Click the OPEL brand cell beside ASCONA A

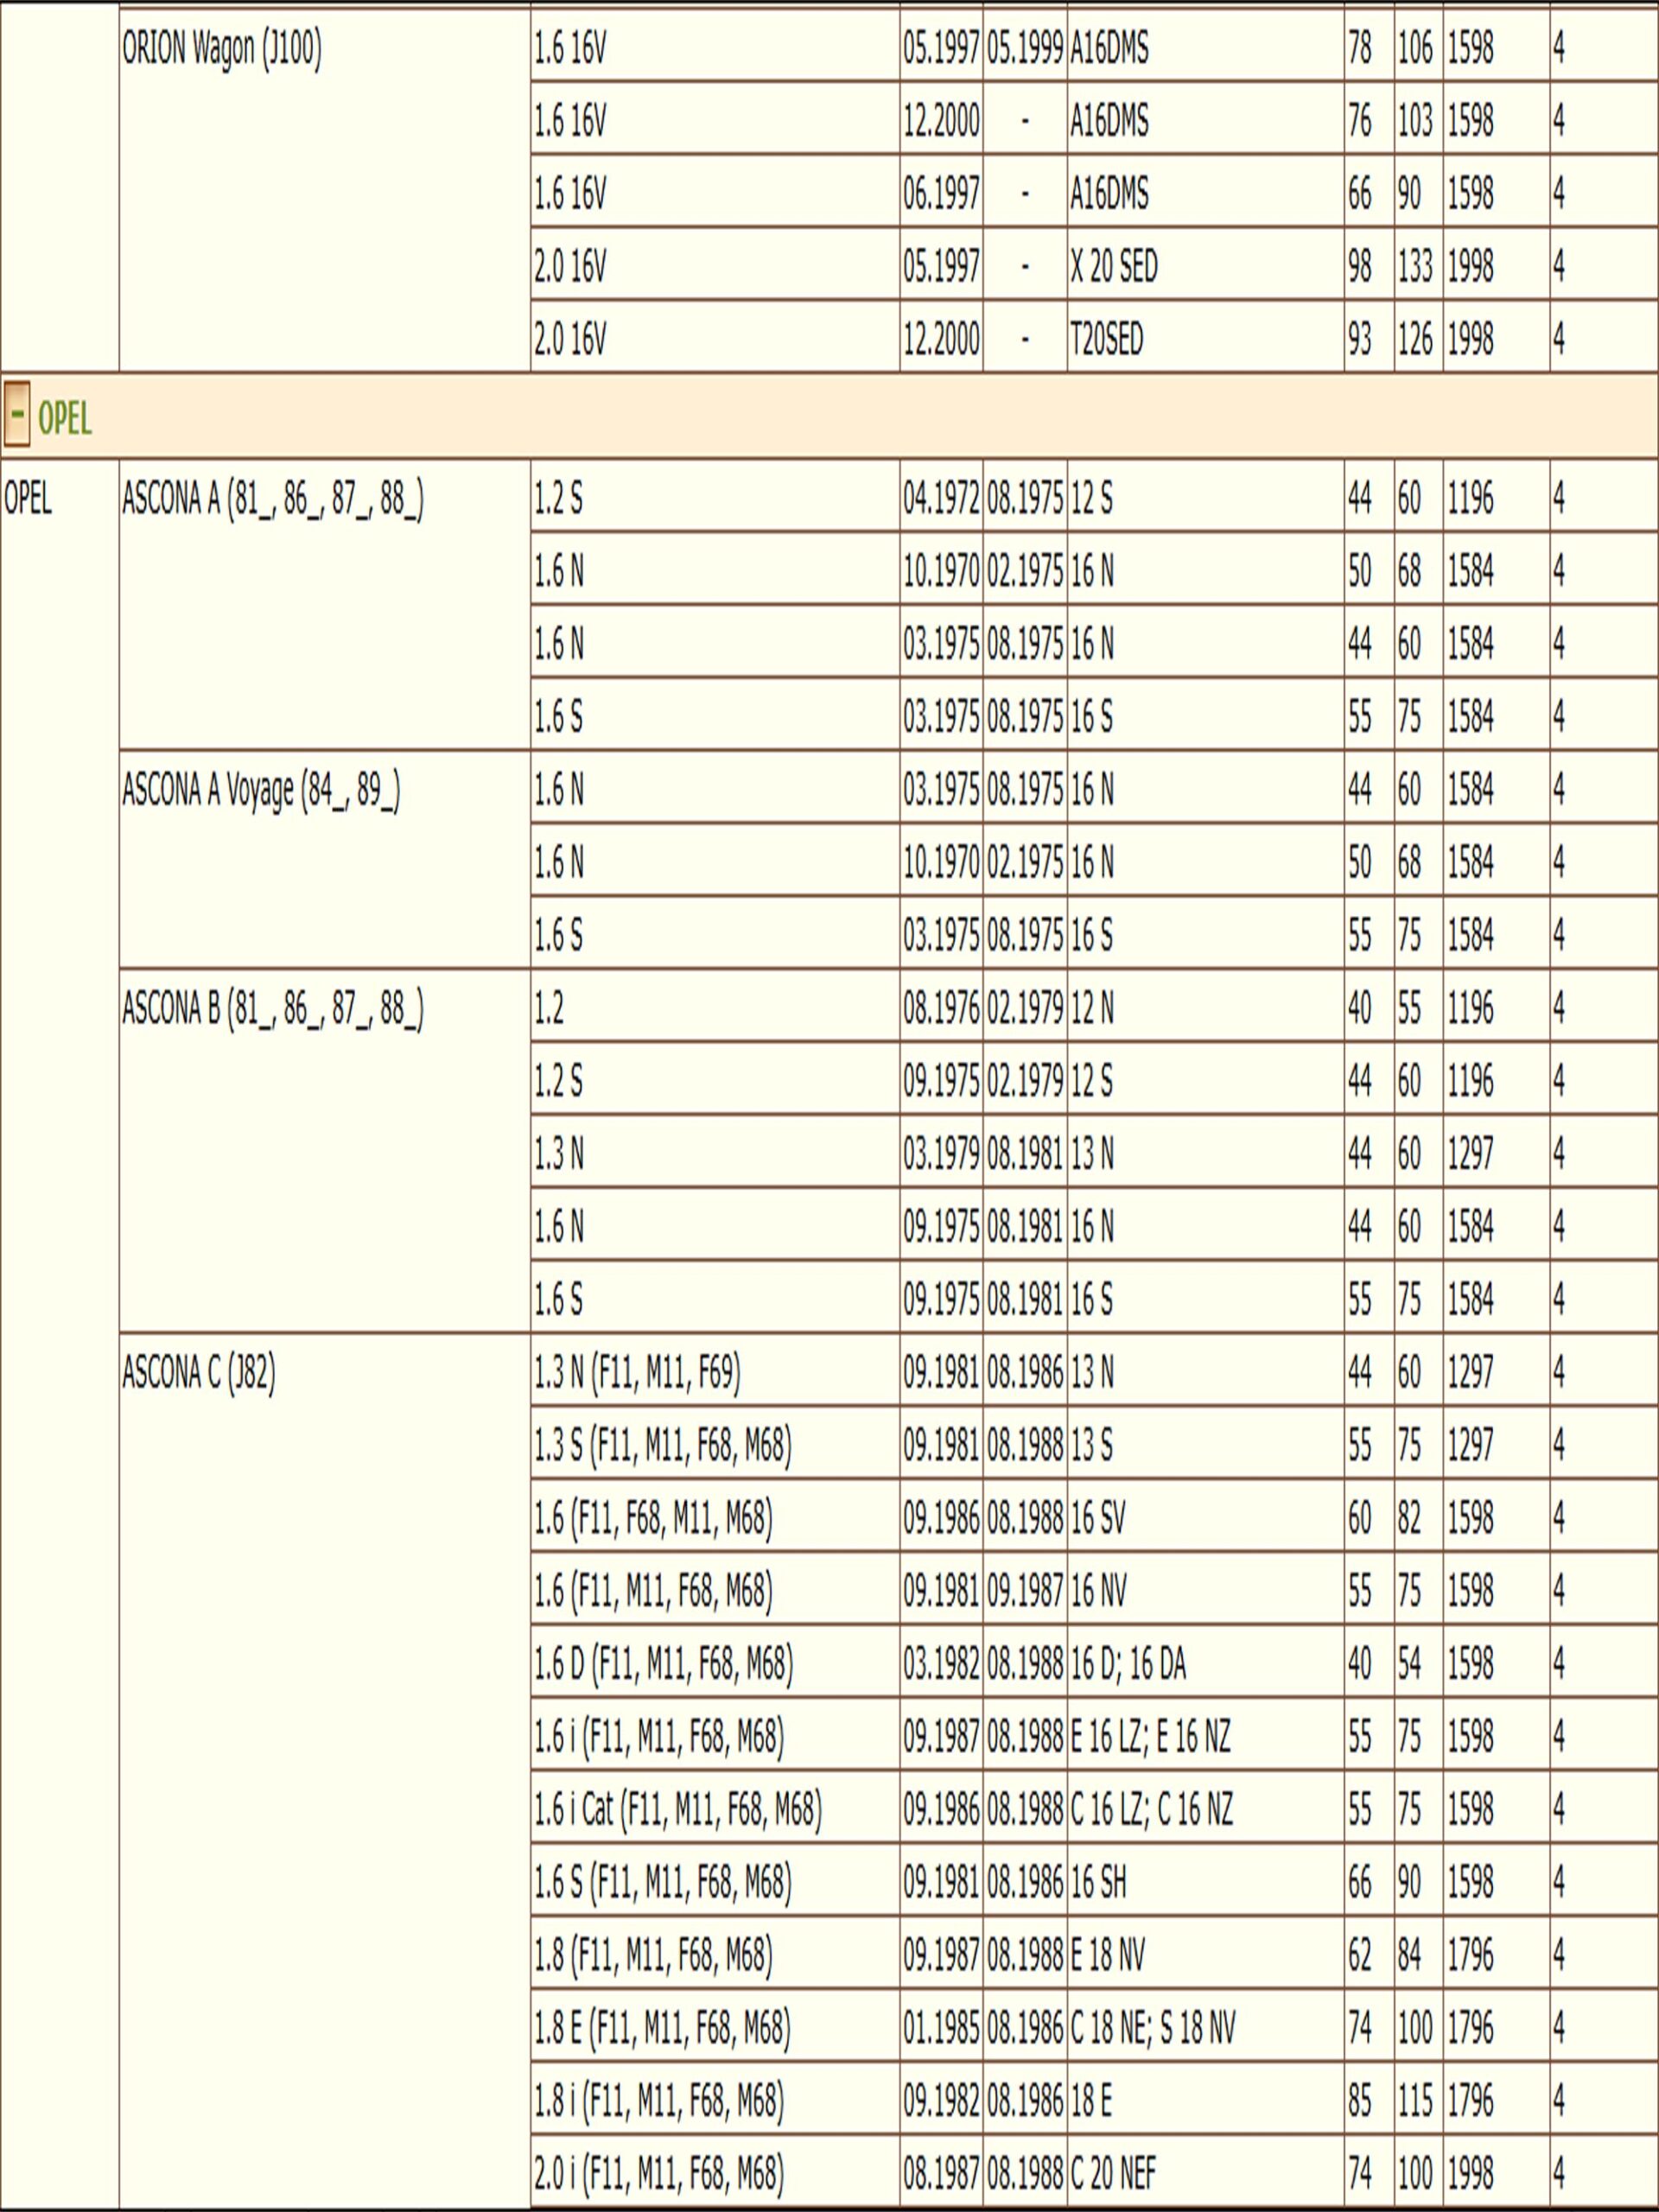28,498
